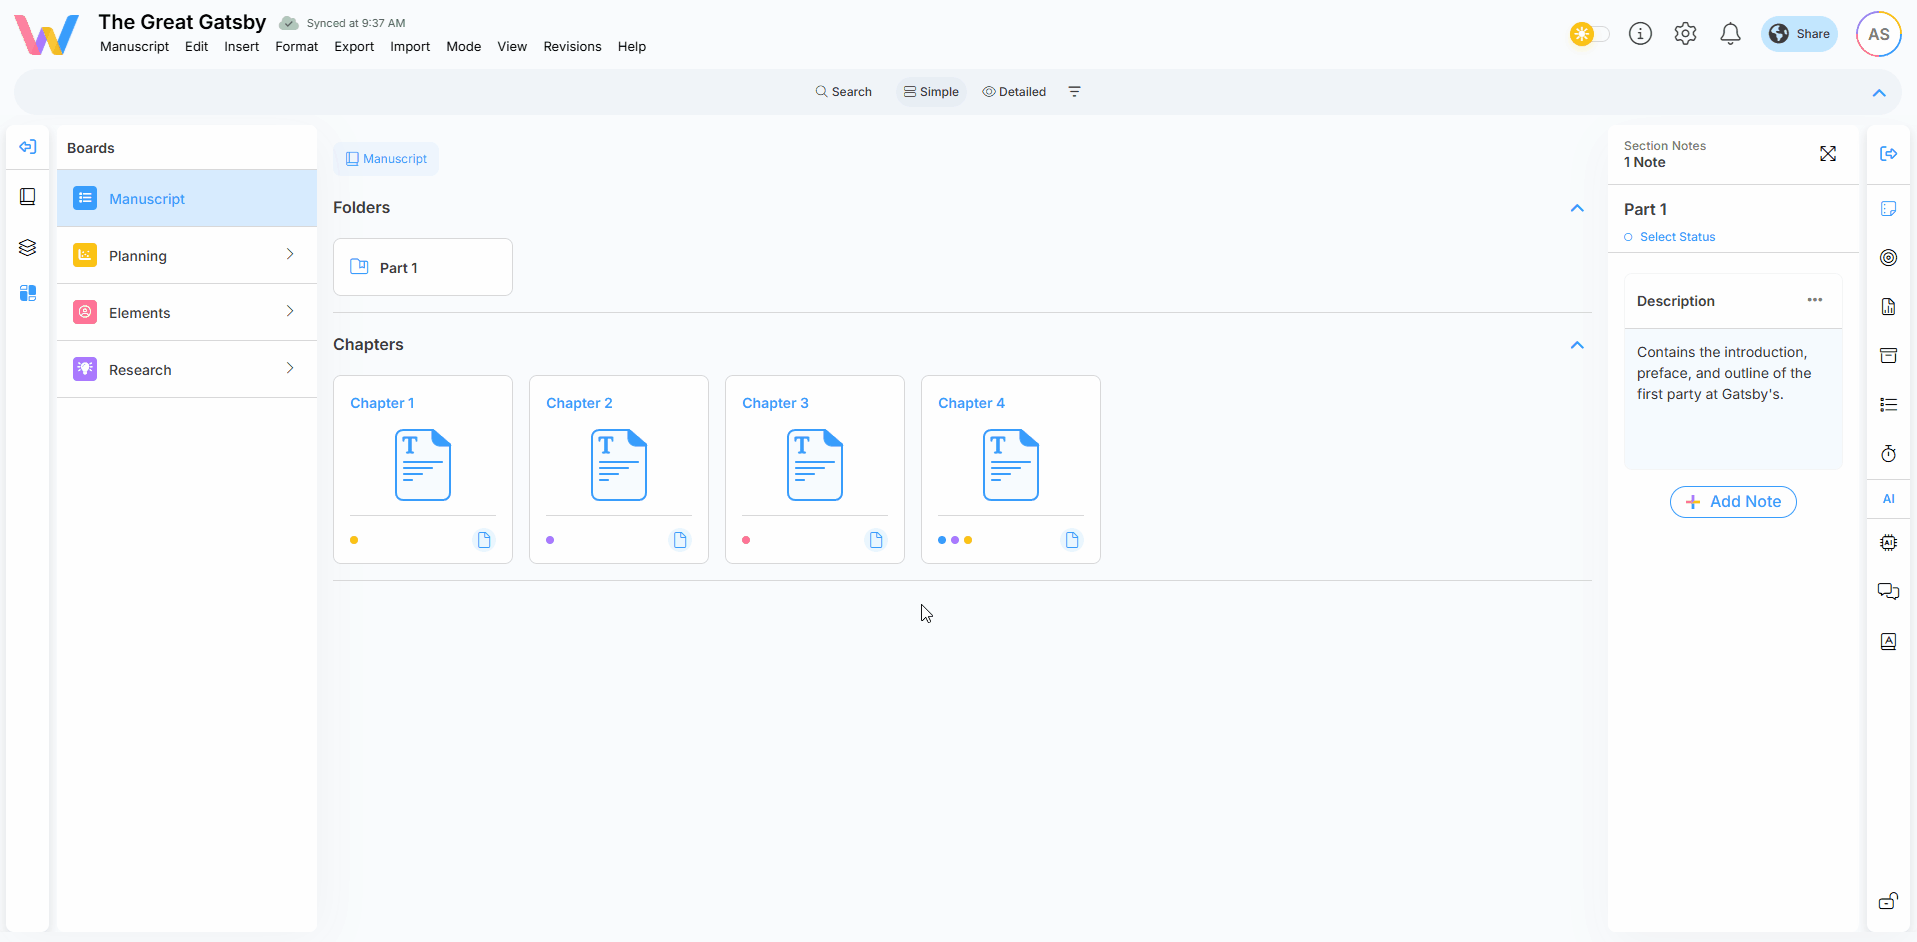This screenshot has width=1917, height=942.
Task: Collapse the Folders section
Action: coord(1577,208)
